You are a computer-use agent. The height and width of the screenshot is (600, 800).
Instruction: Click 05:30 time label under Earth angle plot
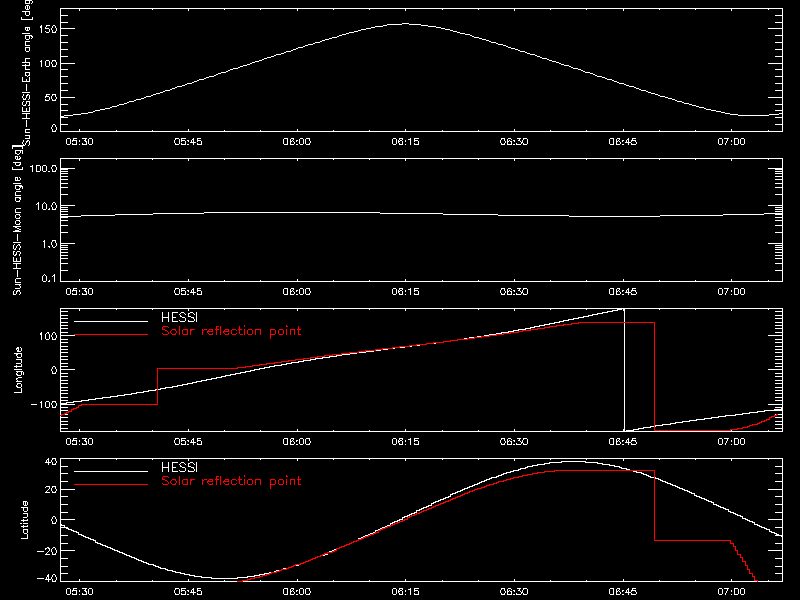80,142
